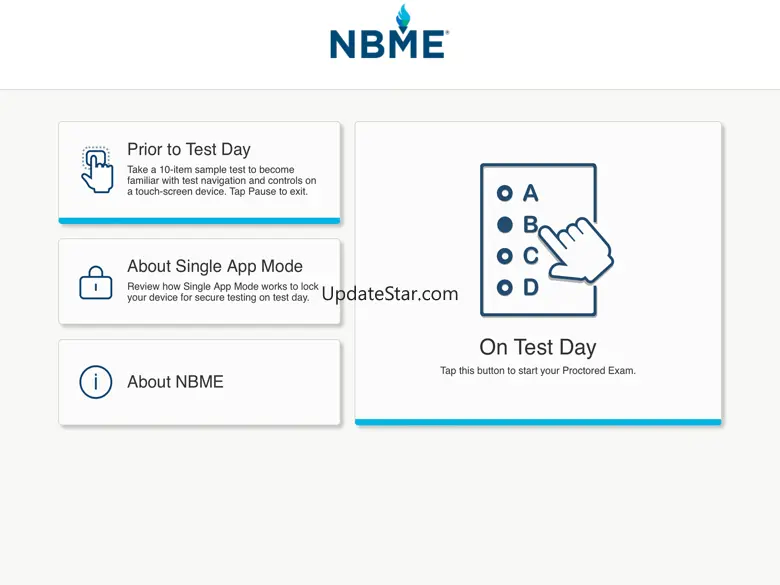Open the Prior to Test Day heading
This screenshot has height=585, width=780.
coord(189,149)
